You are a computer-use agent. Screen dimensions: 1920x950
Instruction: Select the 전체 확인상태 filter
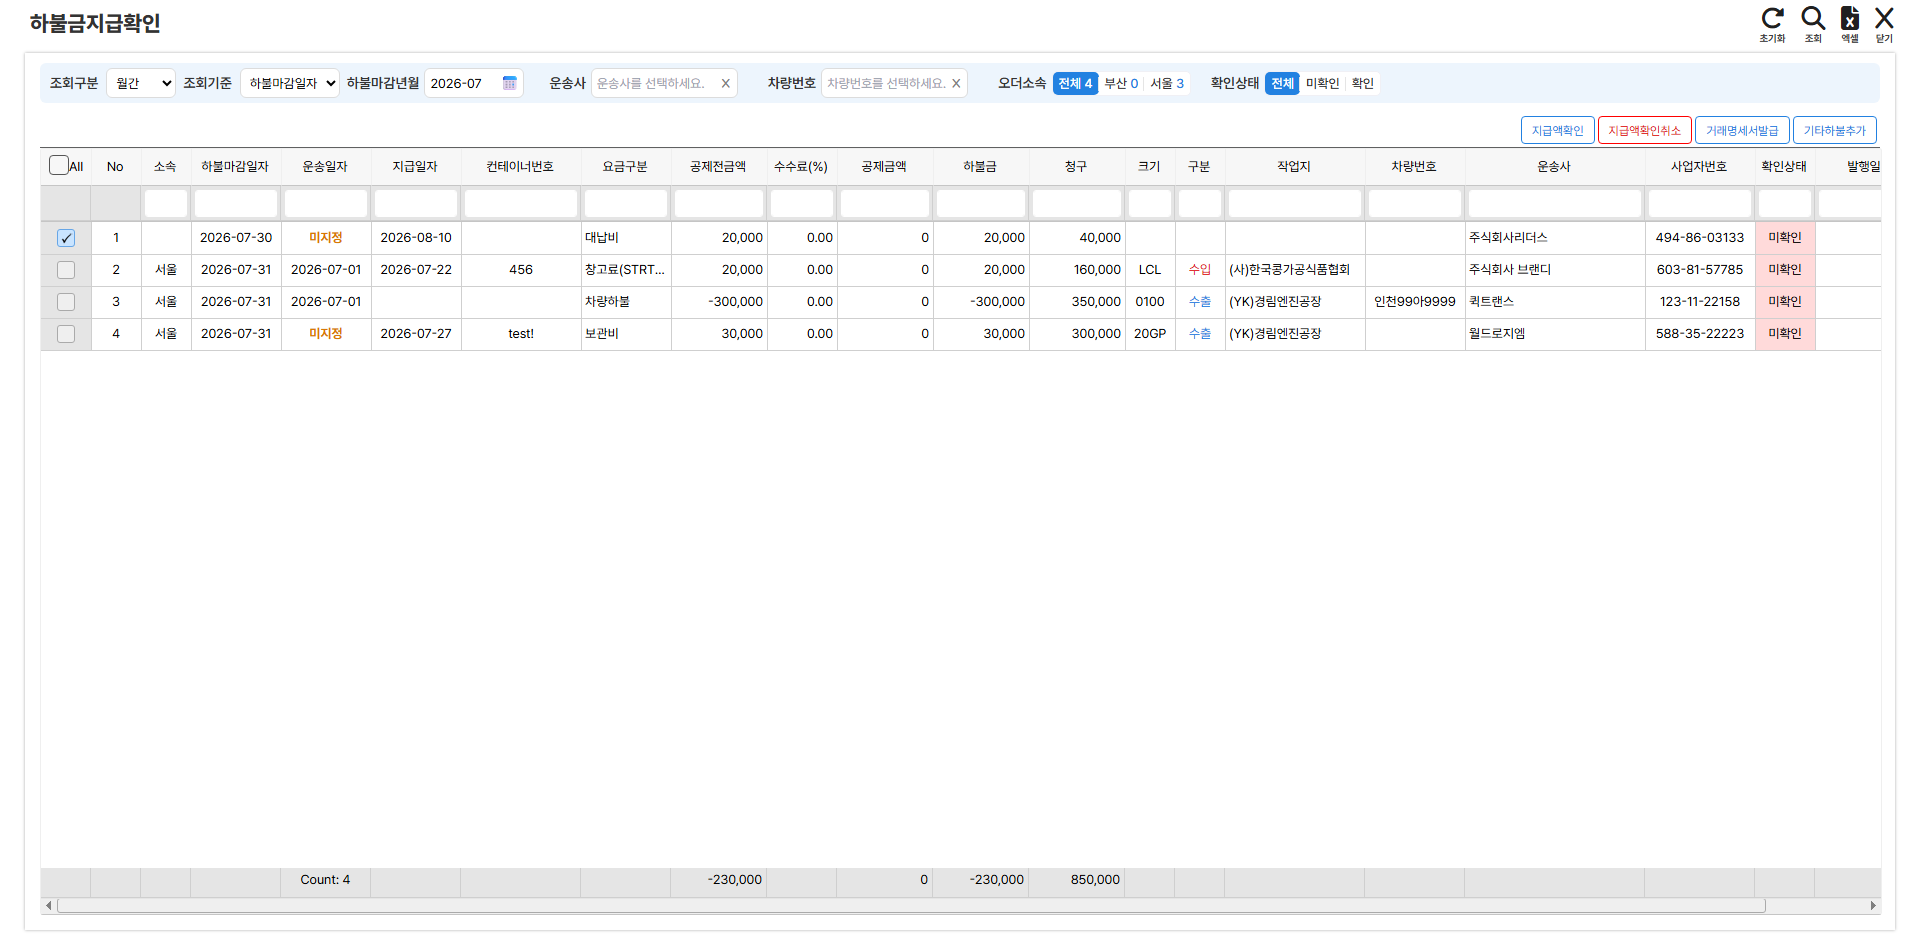pos(1282,83)
